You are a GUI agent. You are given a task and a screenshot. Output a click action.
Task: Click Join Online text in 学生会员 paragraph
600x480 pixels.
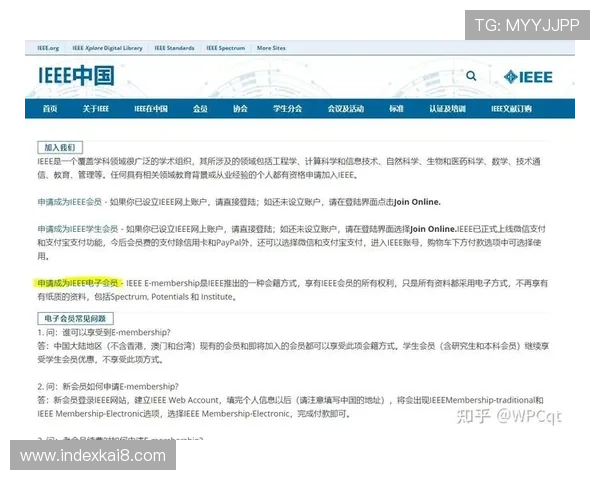point(433,229)
